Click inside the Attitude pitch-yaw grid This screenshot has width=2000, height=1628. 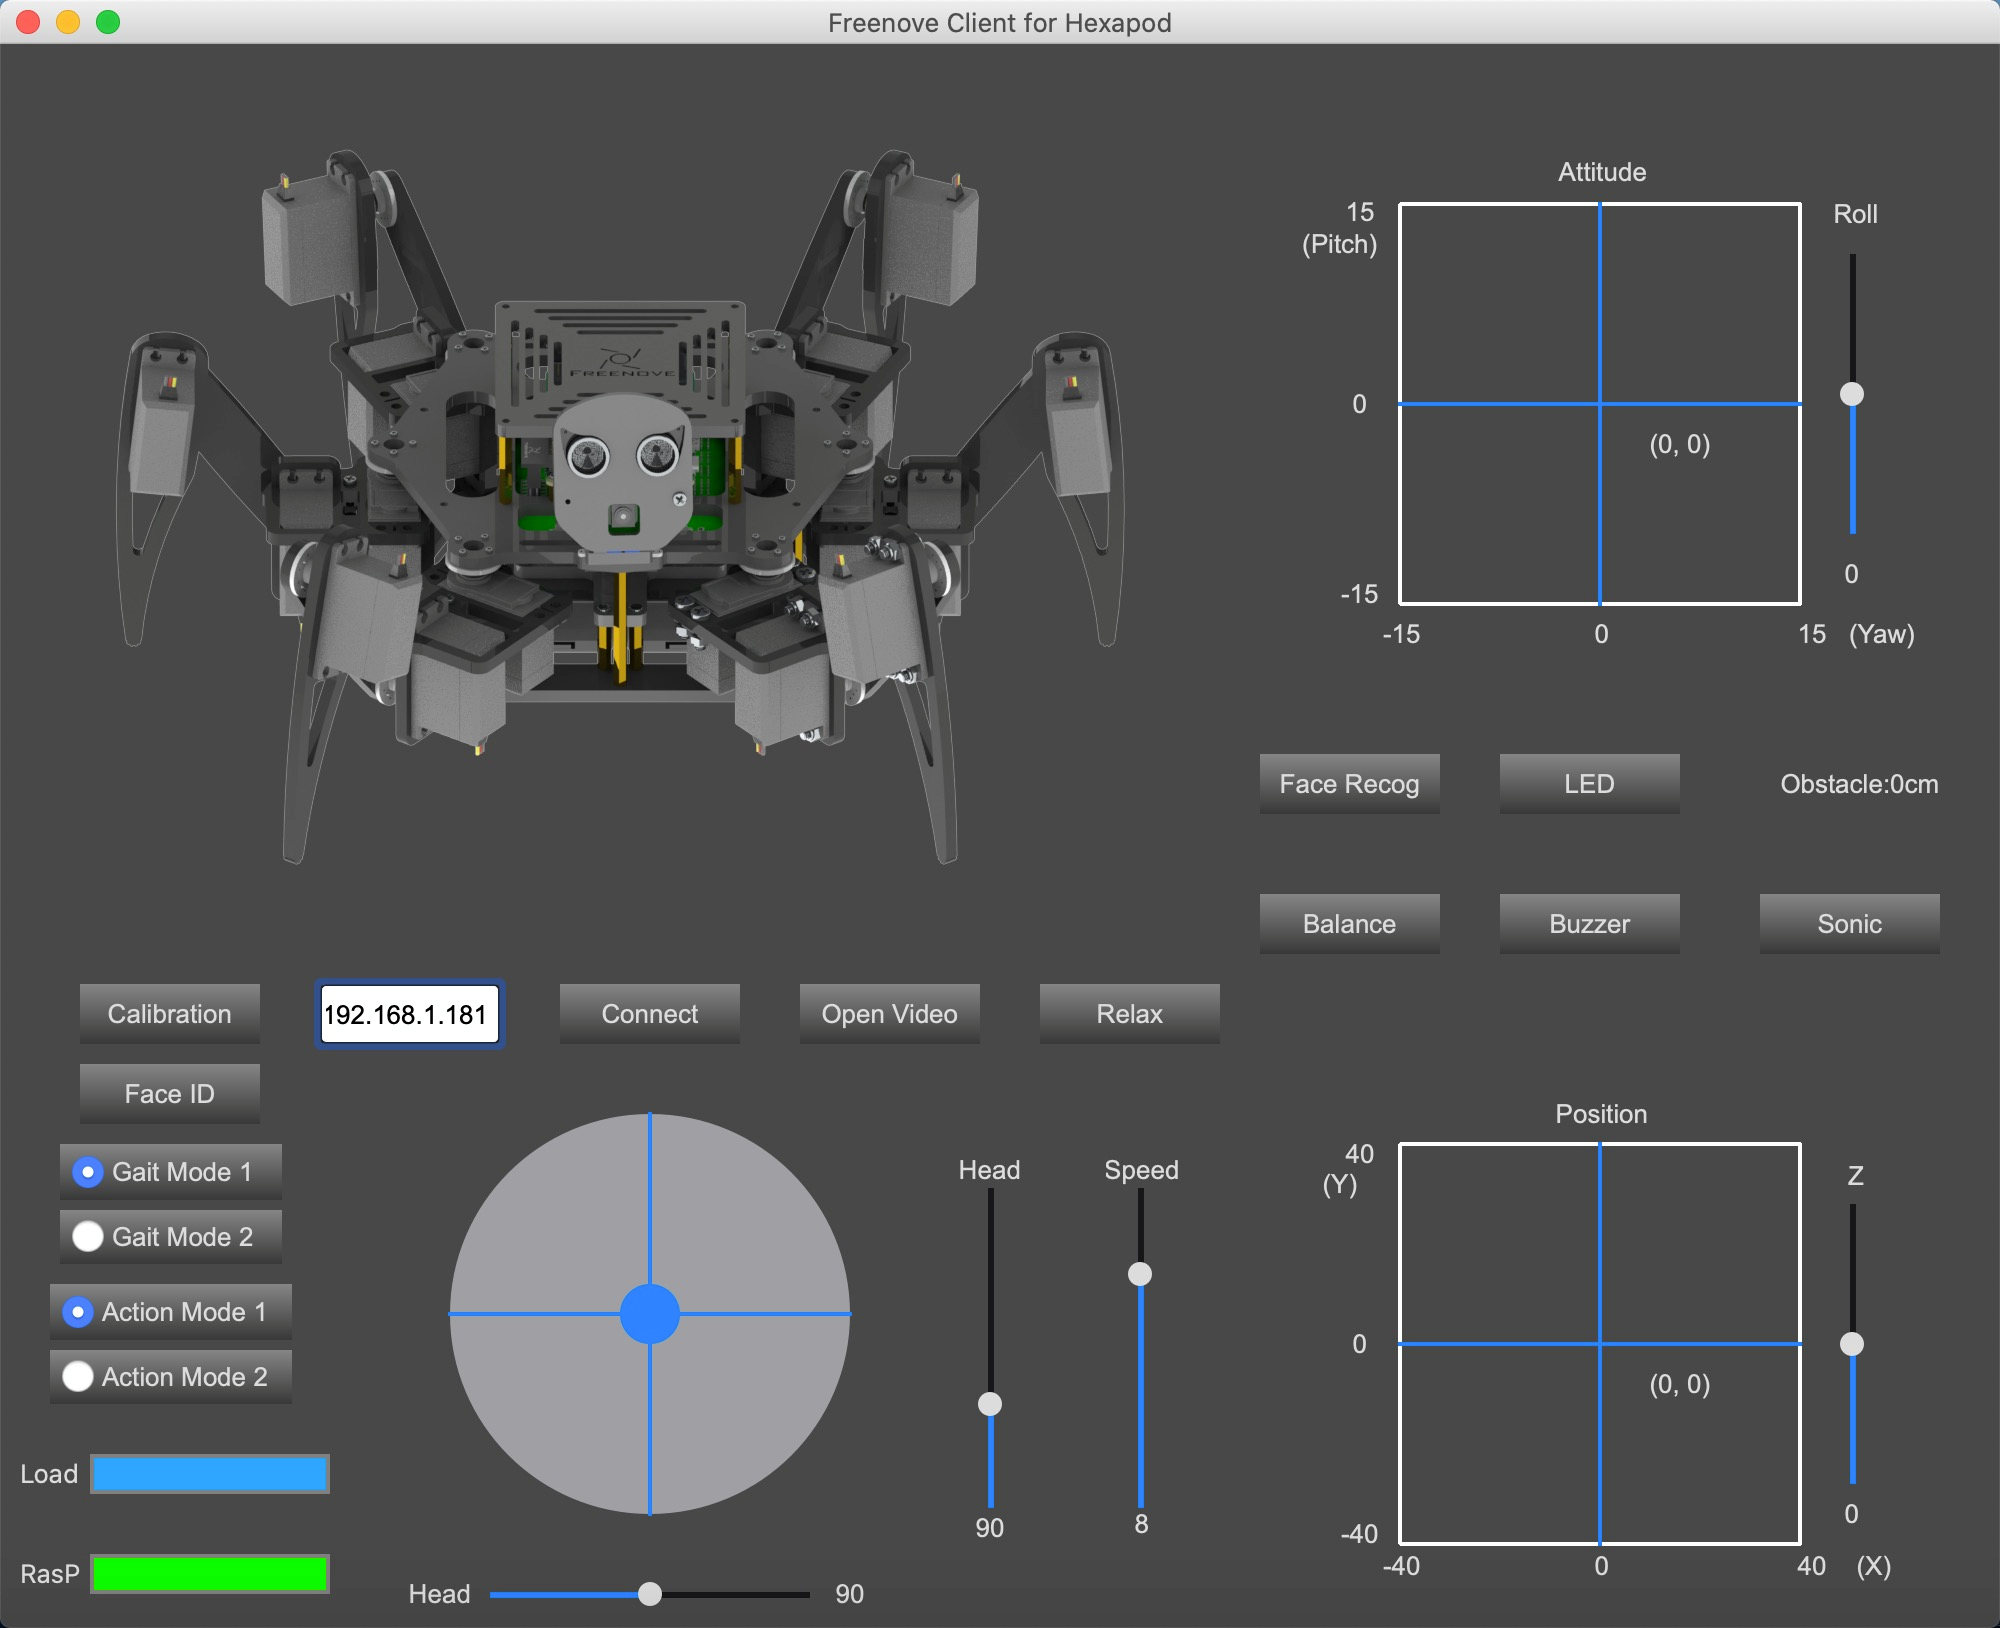1600,404
